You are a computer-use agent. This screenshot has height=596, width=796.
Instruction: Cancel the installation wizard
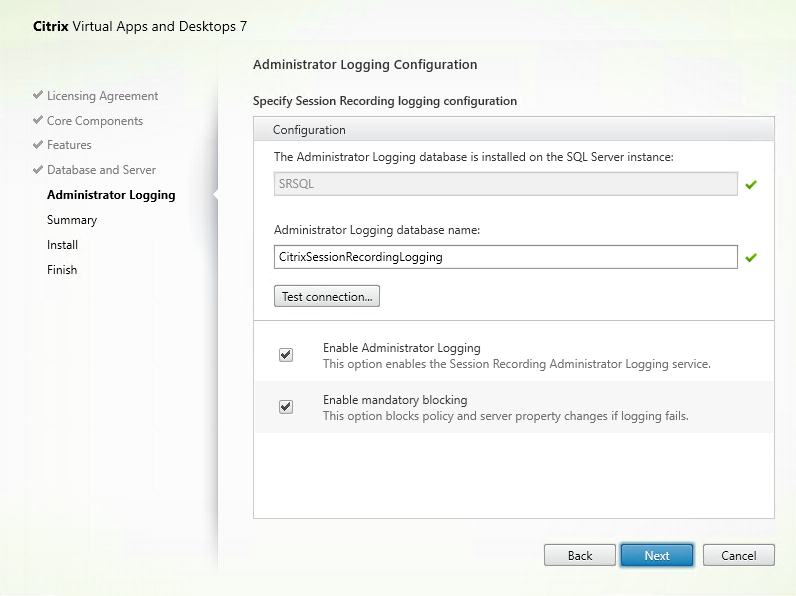(738, 555)
